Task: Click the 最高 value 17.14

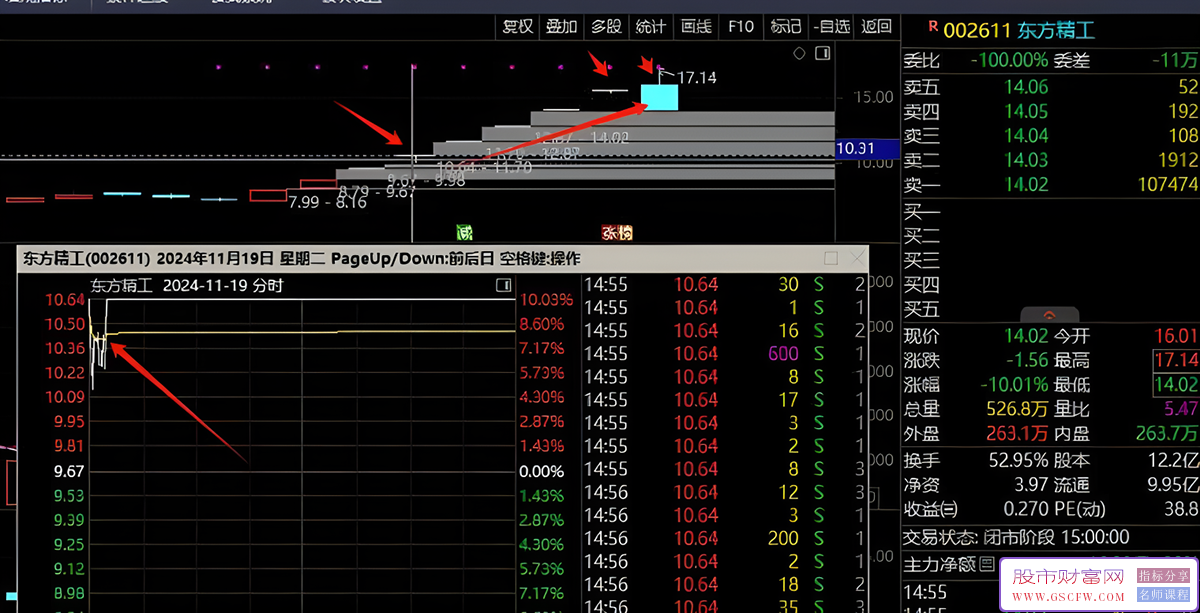Action: (1176, 359)
